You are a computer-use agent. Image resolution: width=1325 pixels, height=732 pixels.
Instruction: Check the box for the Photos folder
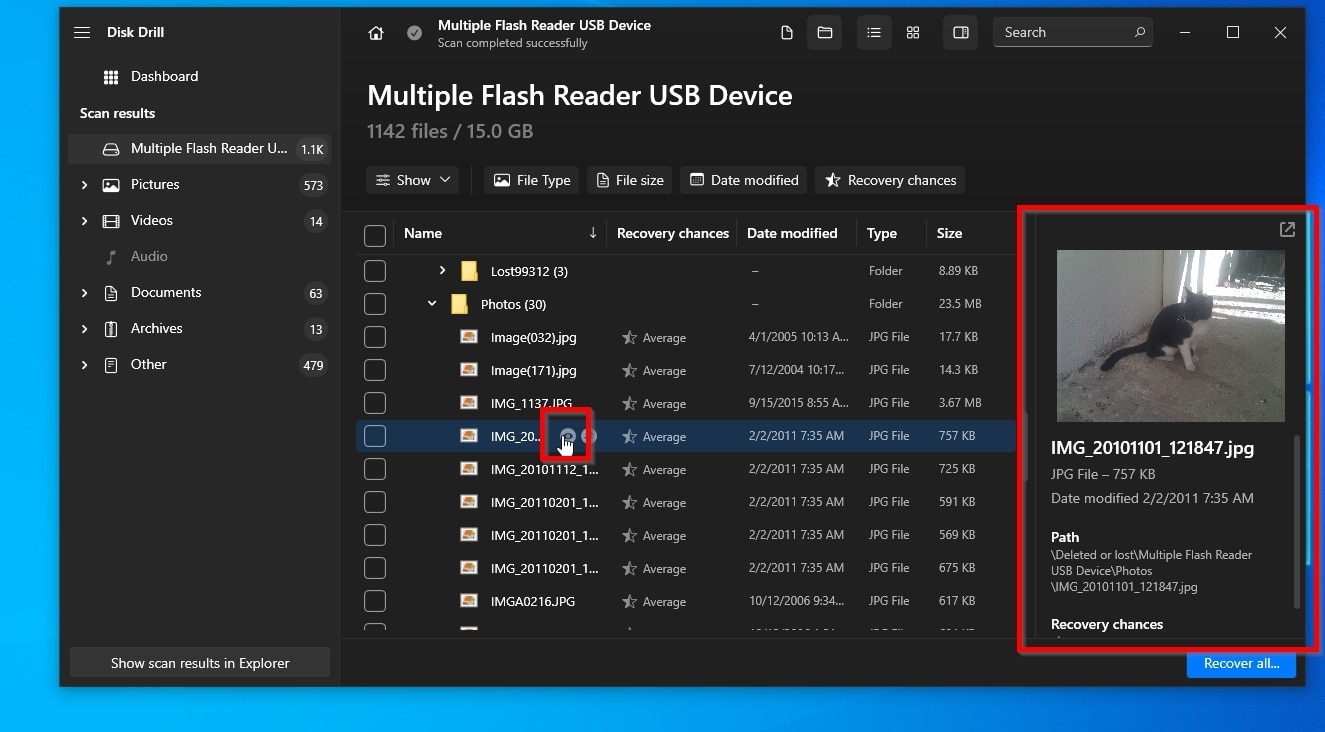375,304
